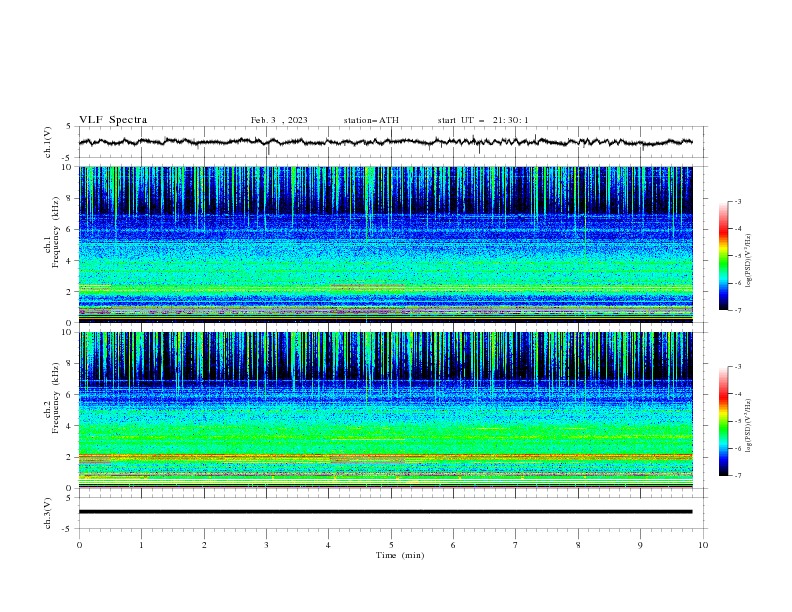Click the ch.1 colorbar 'log(PSD)(V²/Hz)' label
This screenshot has height=612, width=792.
(749, 261)
